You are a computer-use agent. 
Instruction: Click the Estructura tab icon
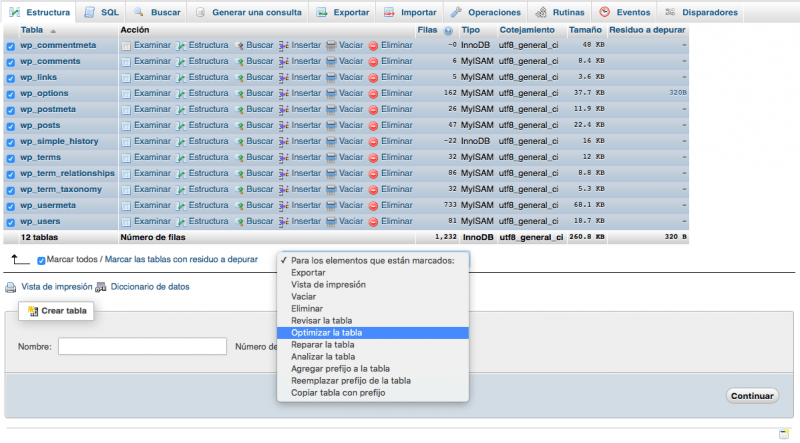tap(15, 12)
